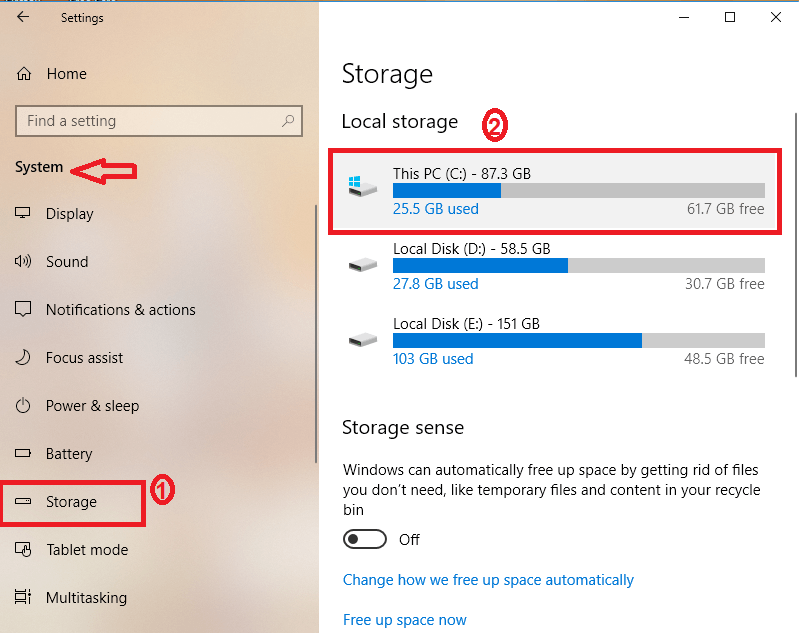Select the Power & sleep icon
Screen dimensions: 799x633
[x=23, y=406]
